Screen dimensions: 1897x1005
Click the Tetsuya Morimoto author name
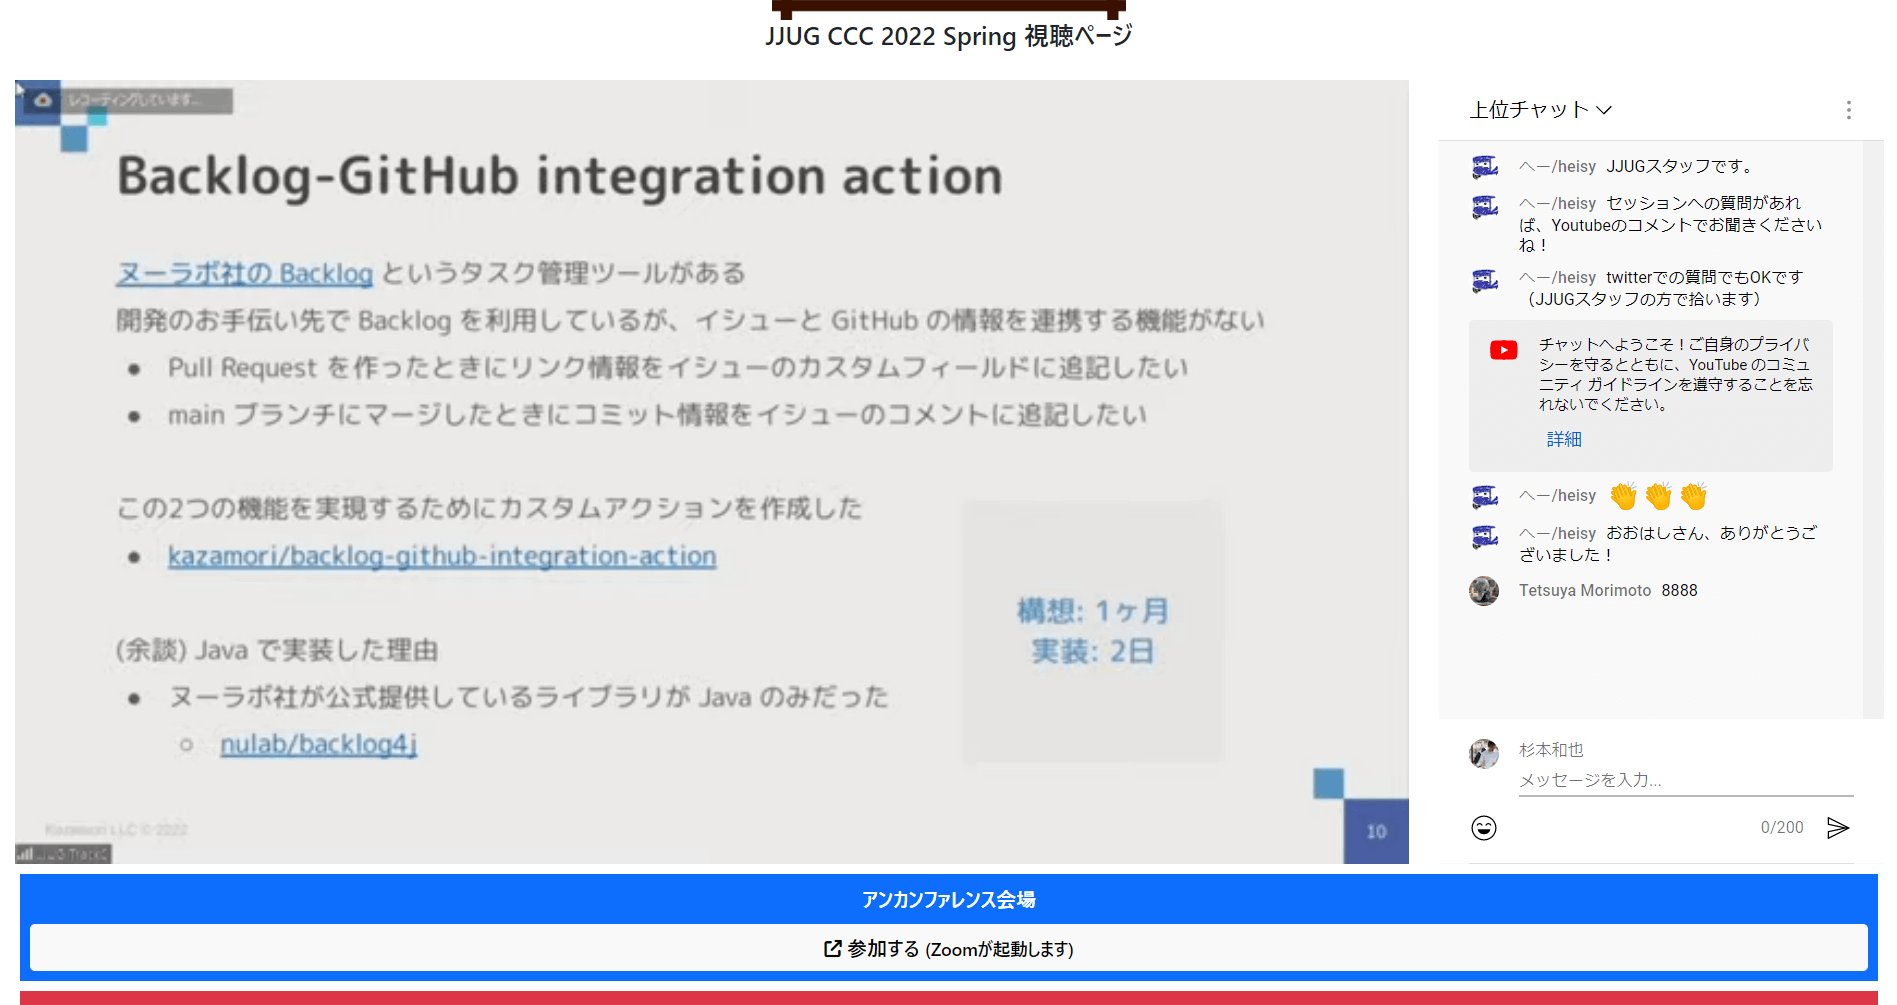click(x=1585, y=590)
